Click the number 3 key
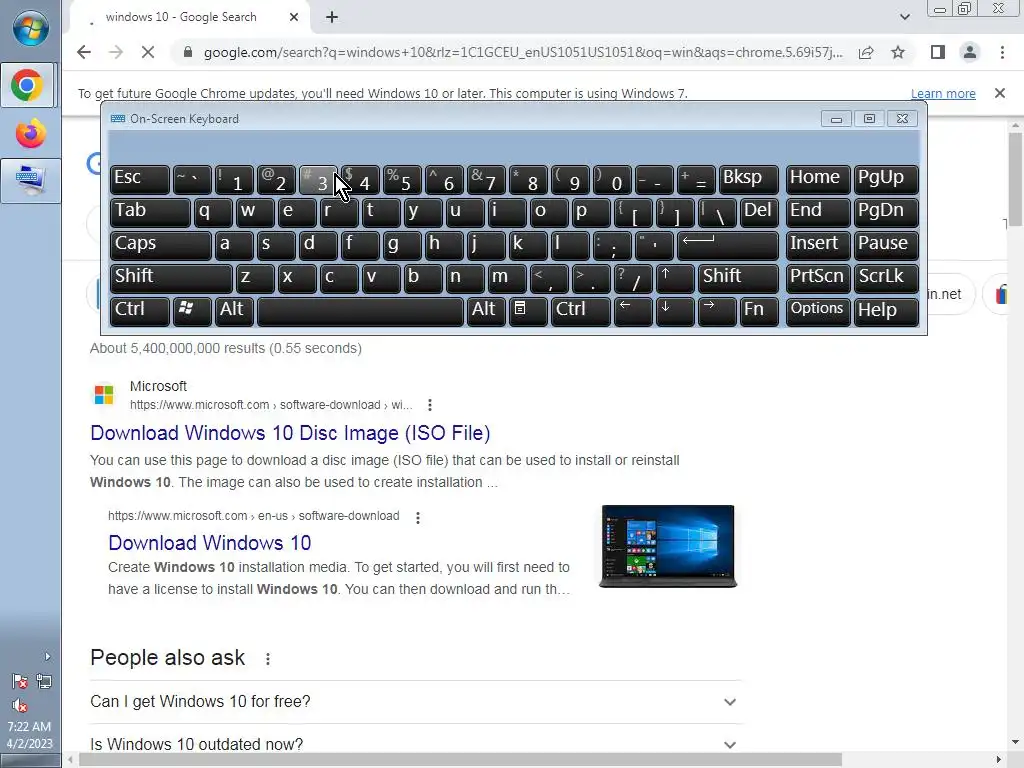The height and width of the screenshot is (768, 1024). (x=318, y=179)
